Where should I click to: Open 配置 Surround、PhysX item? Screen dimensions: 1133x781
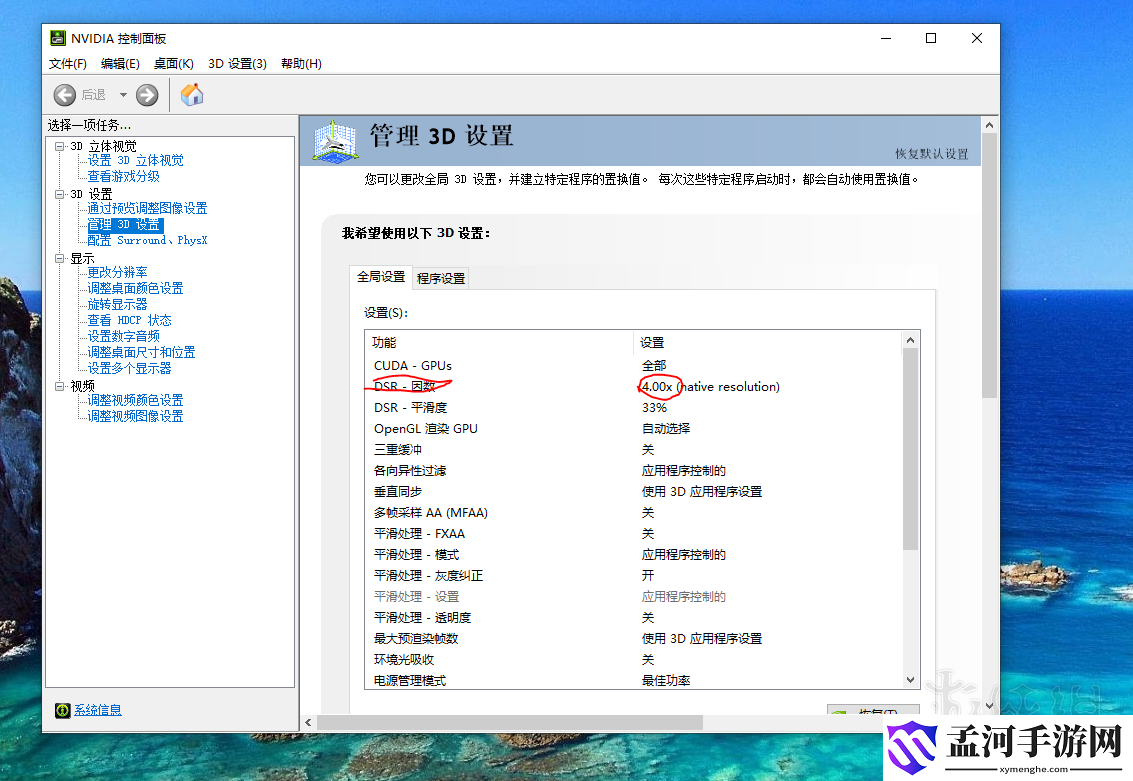click(147, 241)
